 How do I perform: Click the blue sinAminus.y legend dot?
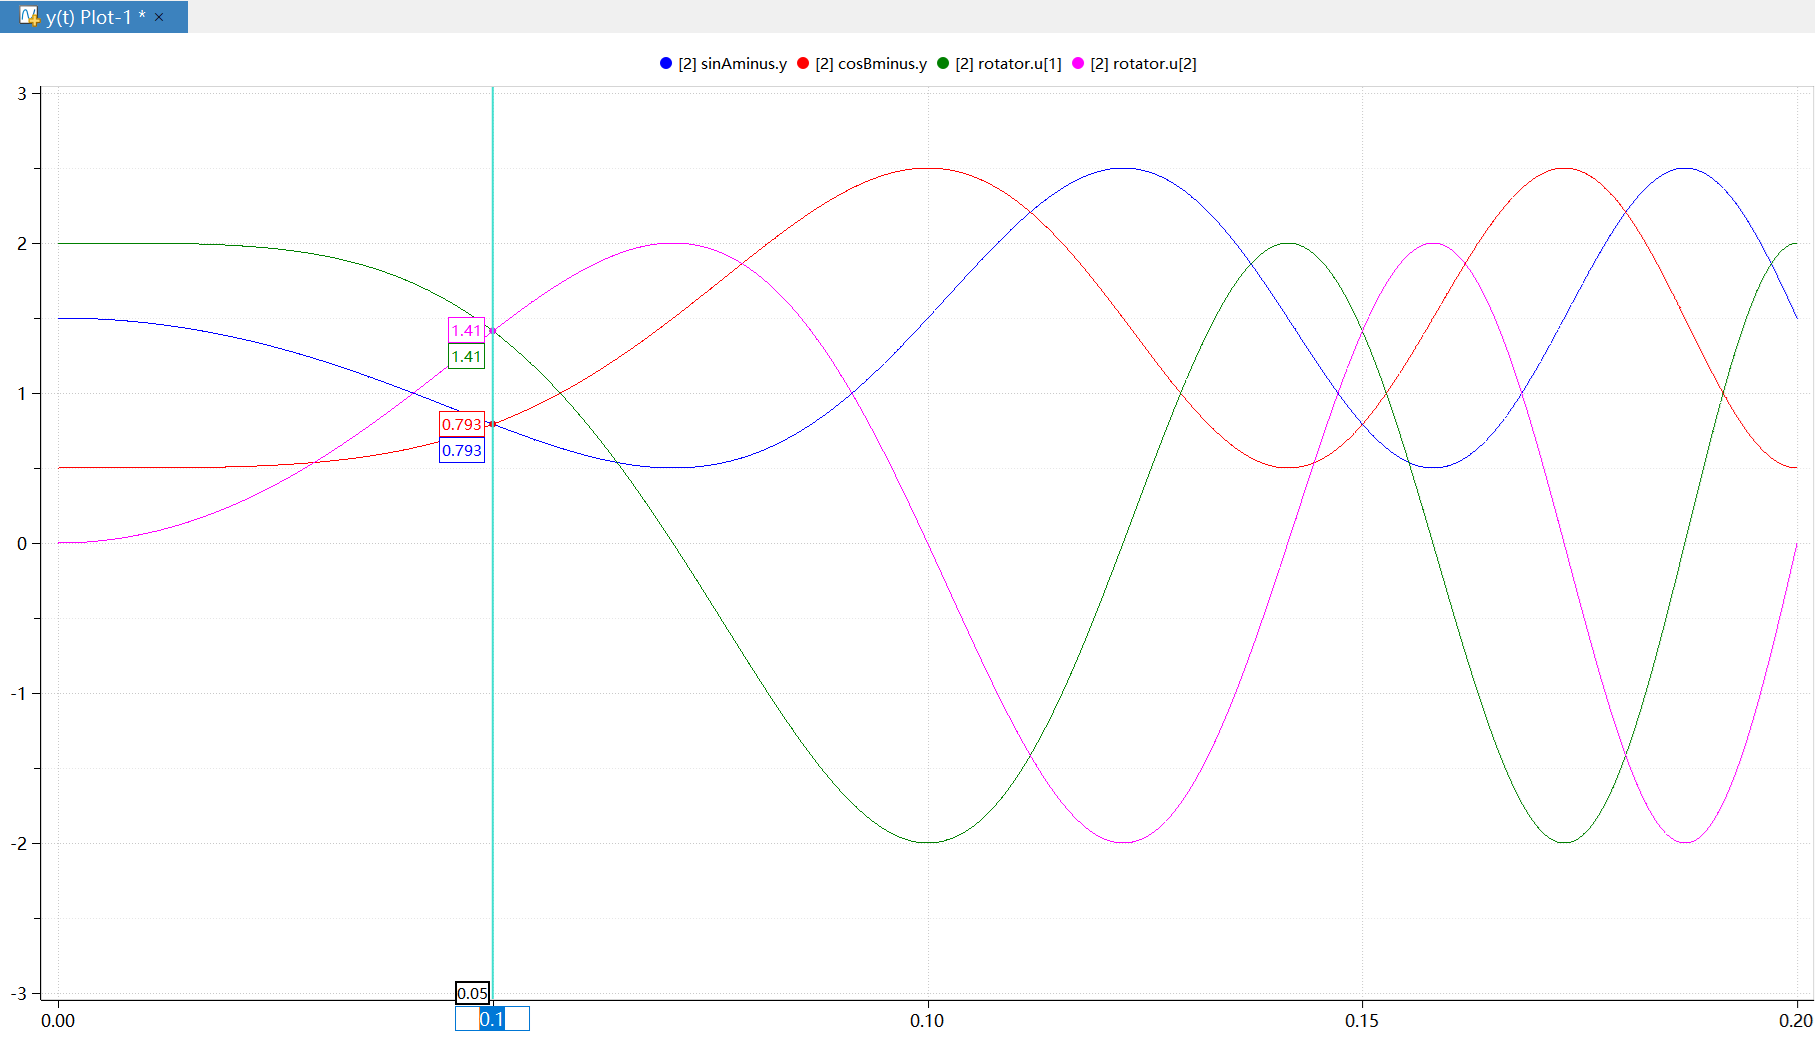(x=666, y=63)
